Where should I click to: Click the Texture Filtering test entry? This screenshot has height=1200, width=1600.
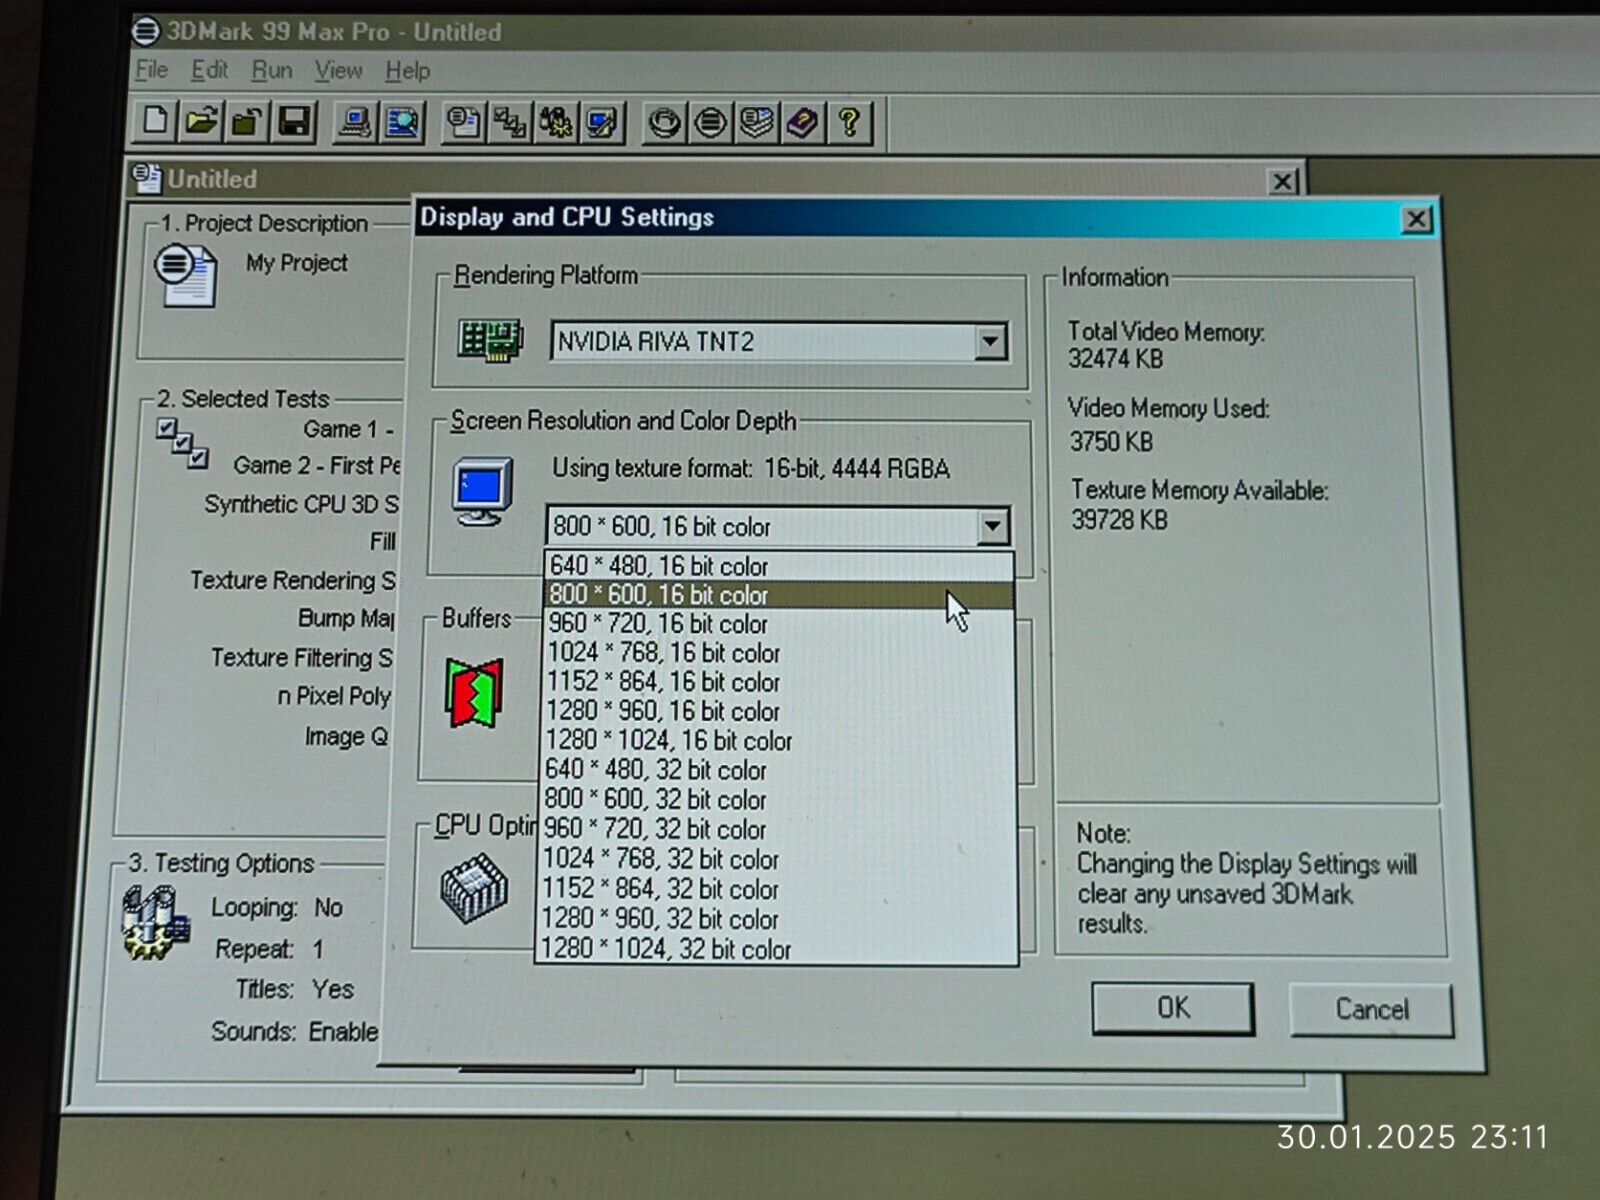(x=302, y=658)
